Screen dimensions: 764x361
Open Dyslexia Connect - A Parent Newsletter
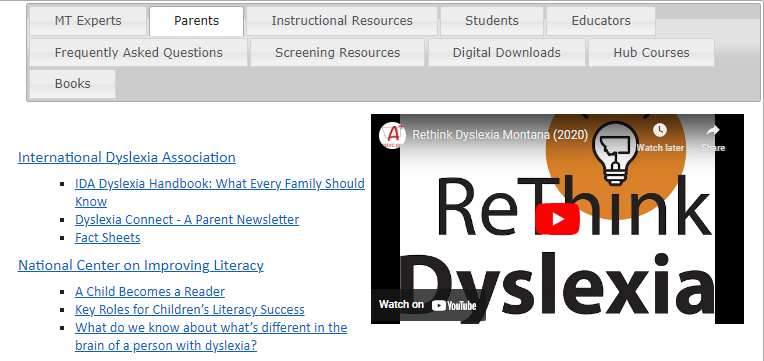187,220
